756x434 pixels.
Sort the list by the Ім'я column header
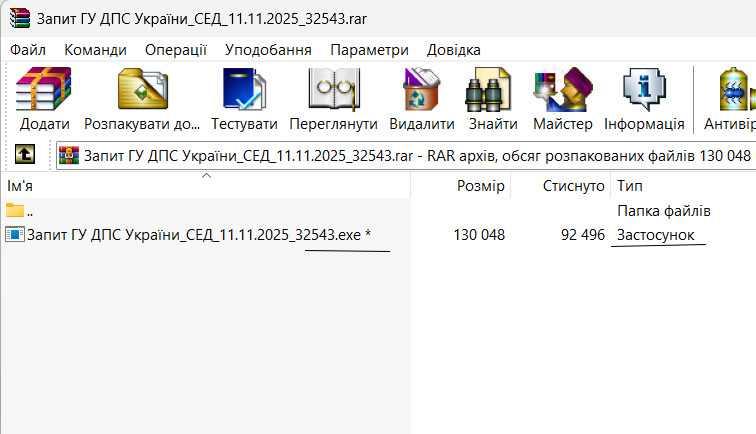205,186
